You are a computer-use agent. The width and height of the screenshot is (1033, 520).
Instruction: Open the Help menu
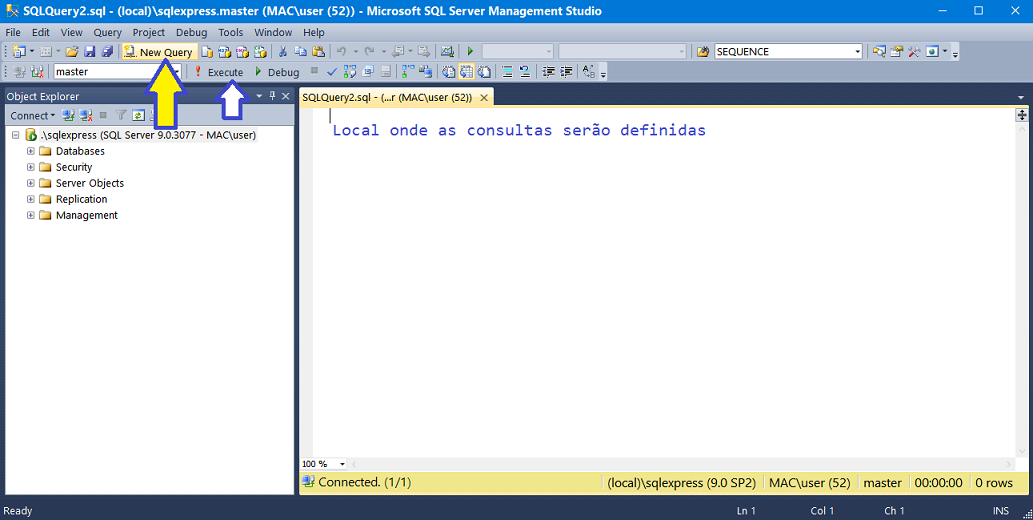coord(314,32)
